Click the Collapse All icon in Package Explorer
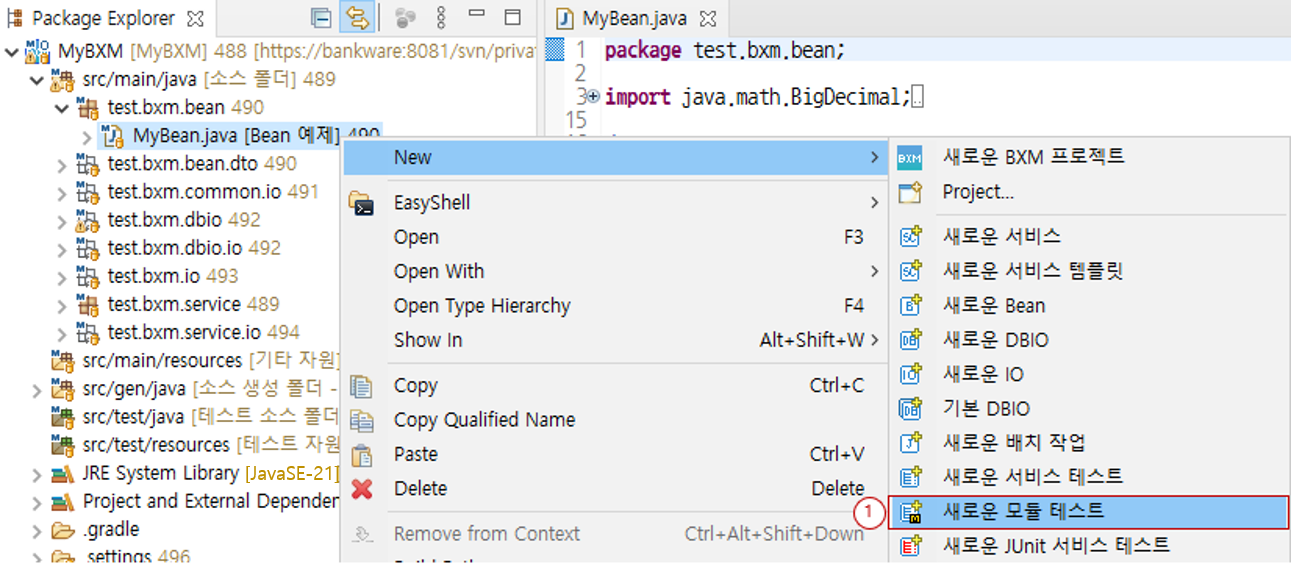 click(x=321, y=18)
